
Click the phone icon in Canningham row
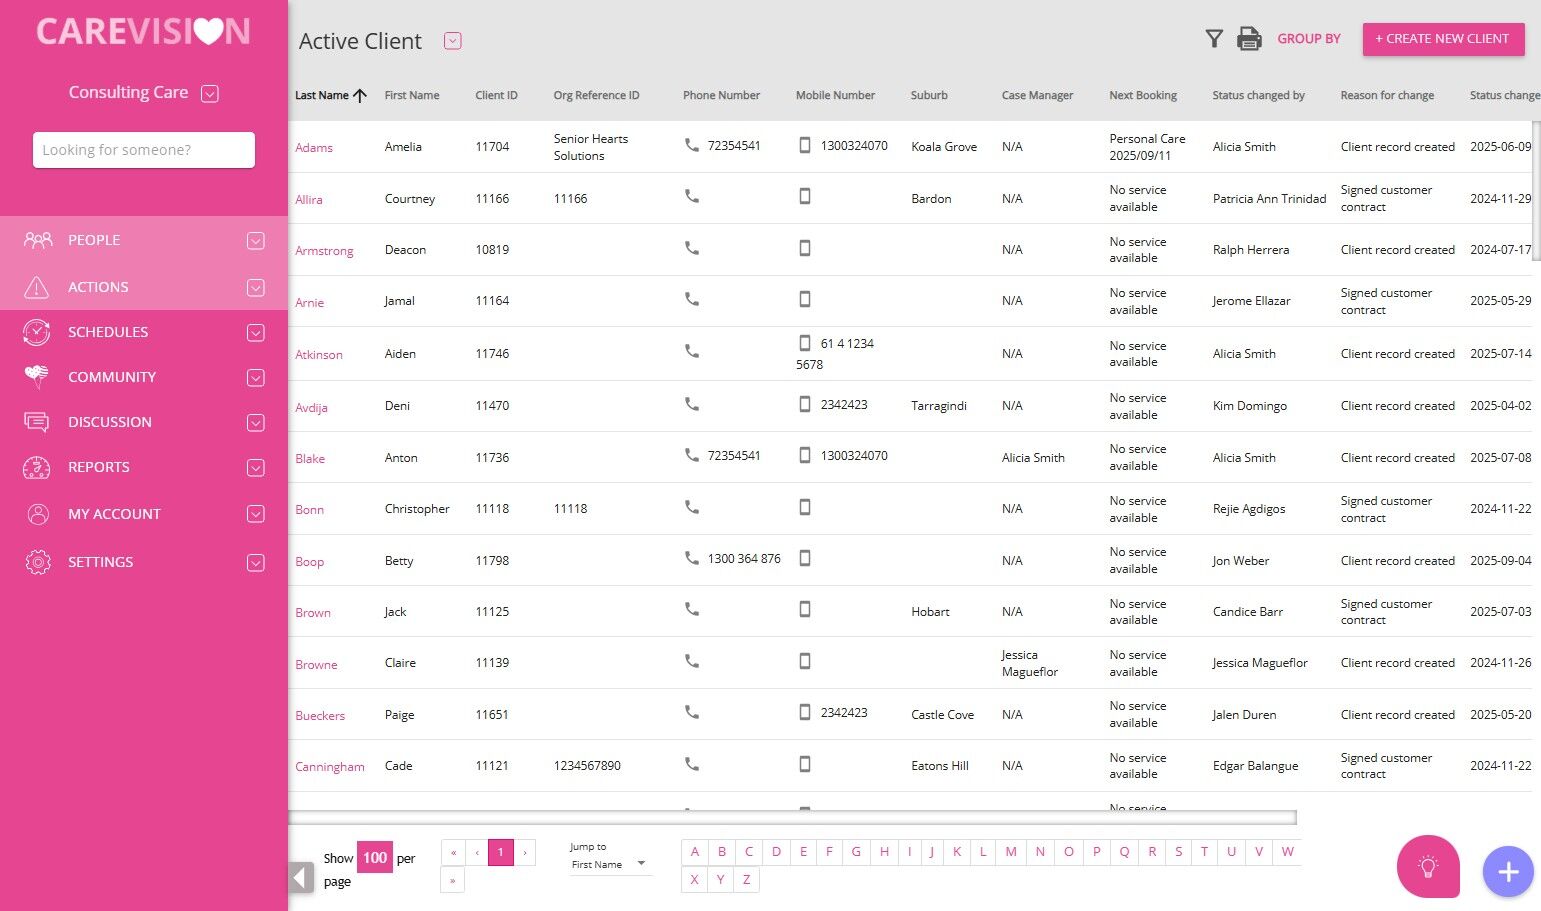691,764
